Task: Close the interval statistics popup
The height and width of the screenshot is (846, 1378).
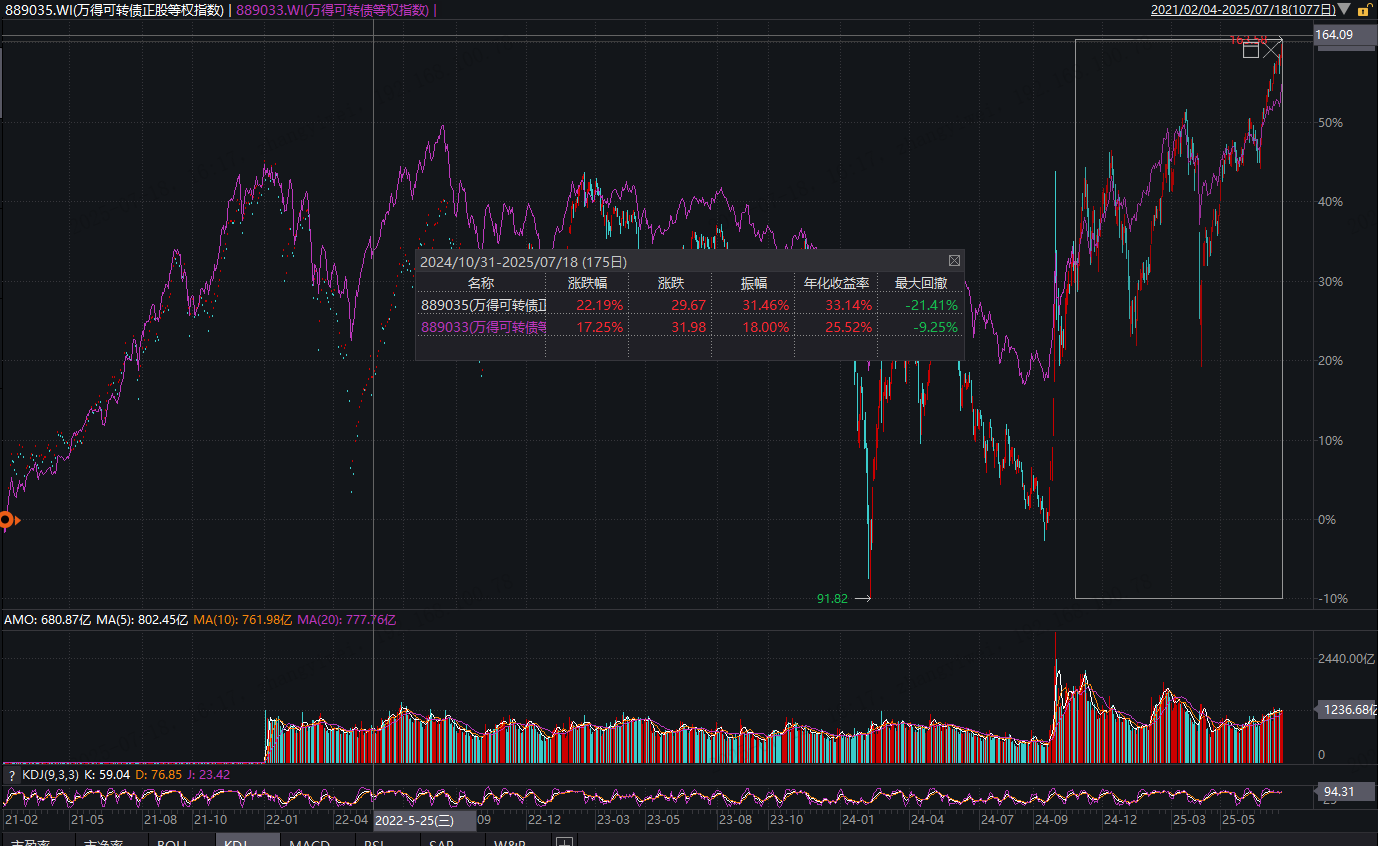Action: pyautogui.click(x=954, y=261)
